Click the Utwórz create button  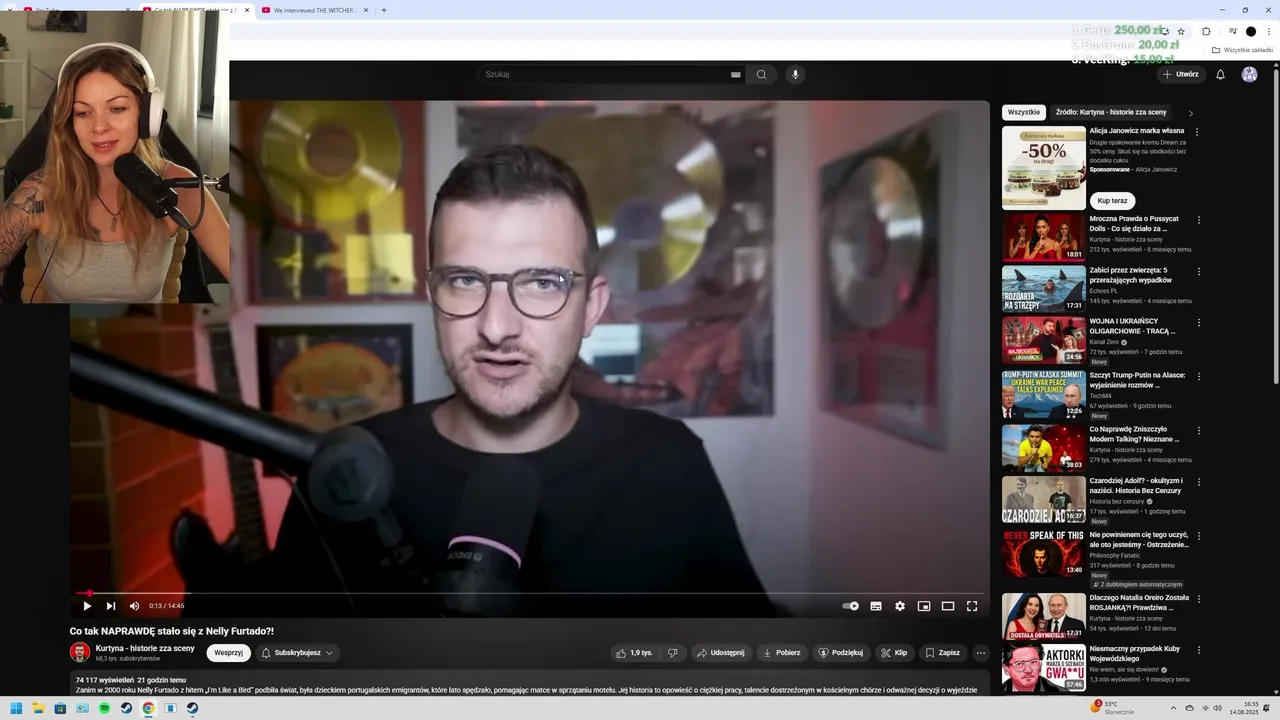1180,74
